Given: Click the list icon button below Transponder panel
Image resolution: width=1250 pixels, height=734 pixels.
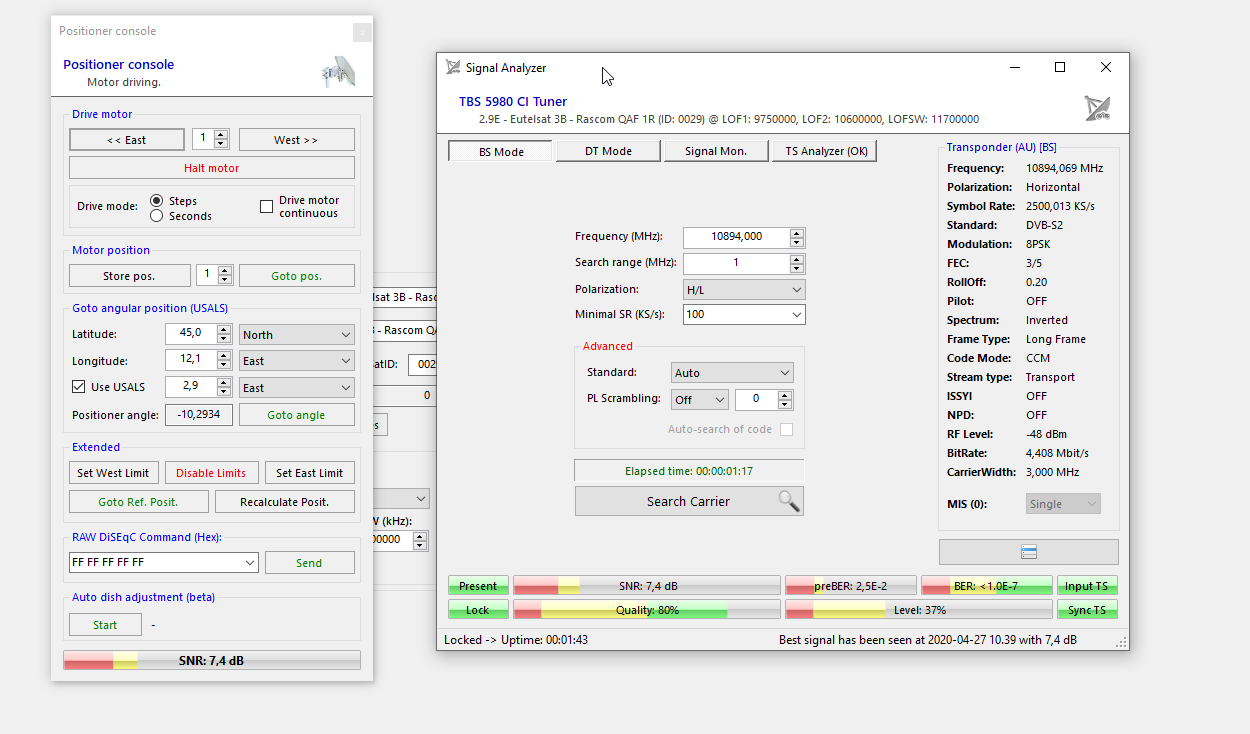Looking at the screenshot, I should pyautogui.click(x=1028, y=552).
